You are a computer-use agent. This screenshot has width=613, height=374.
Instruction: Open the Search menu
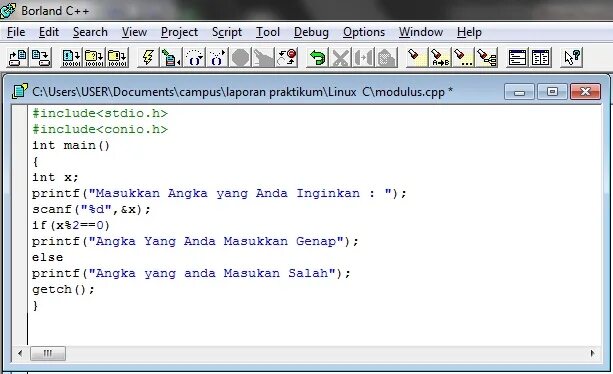[x=90, y=32]
